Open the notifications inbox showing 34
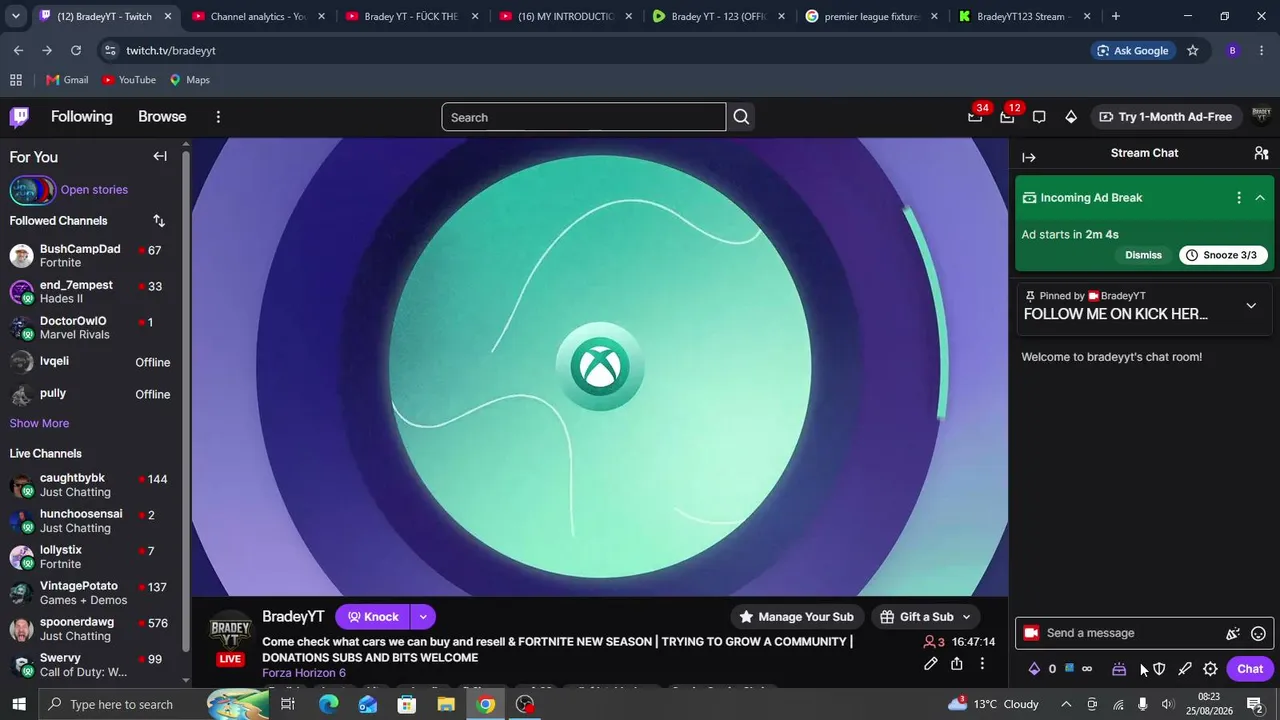 pos(975,117)
